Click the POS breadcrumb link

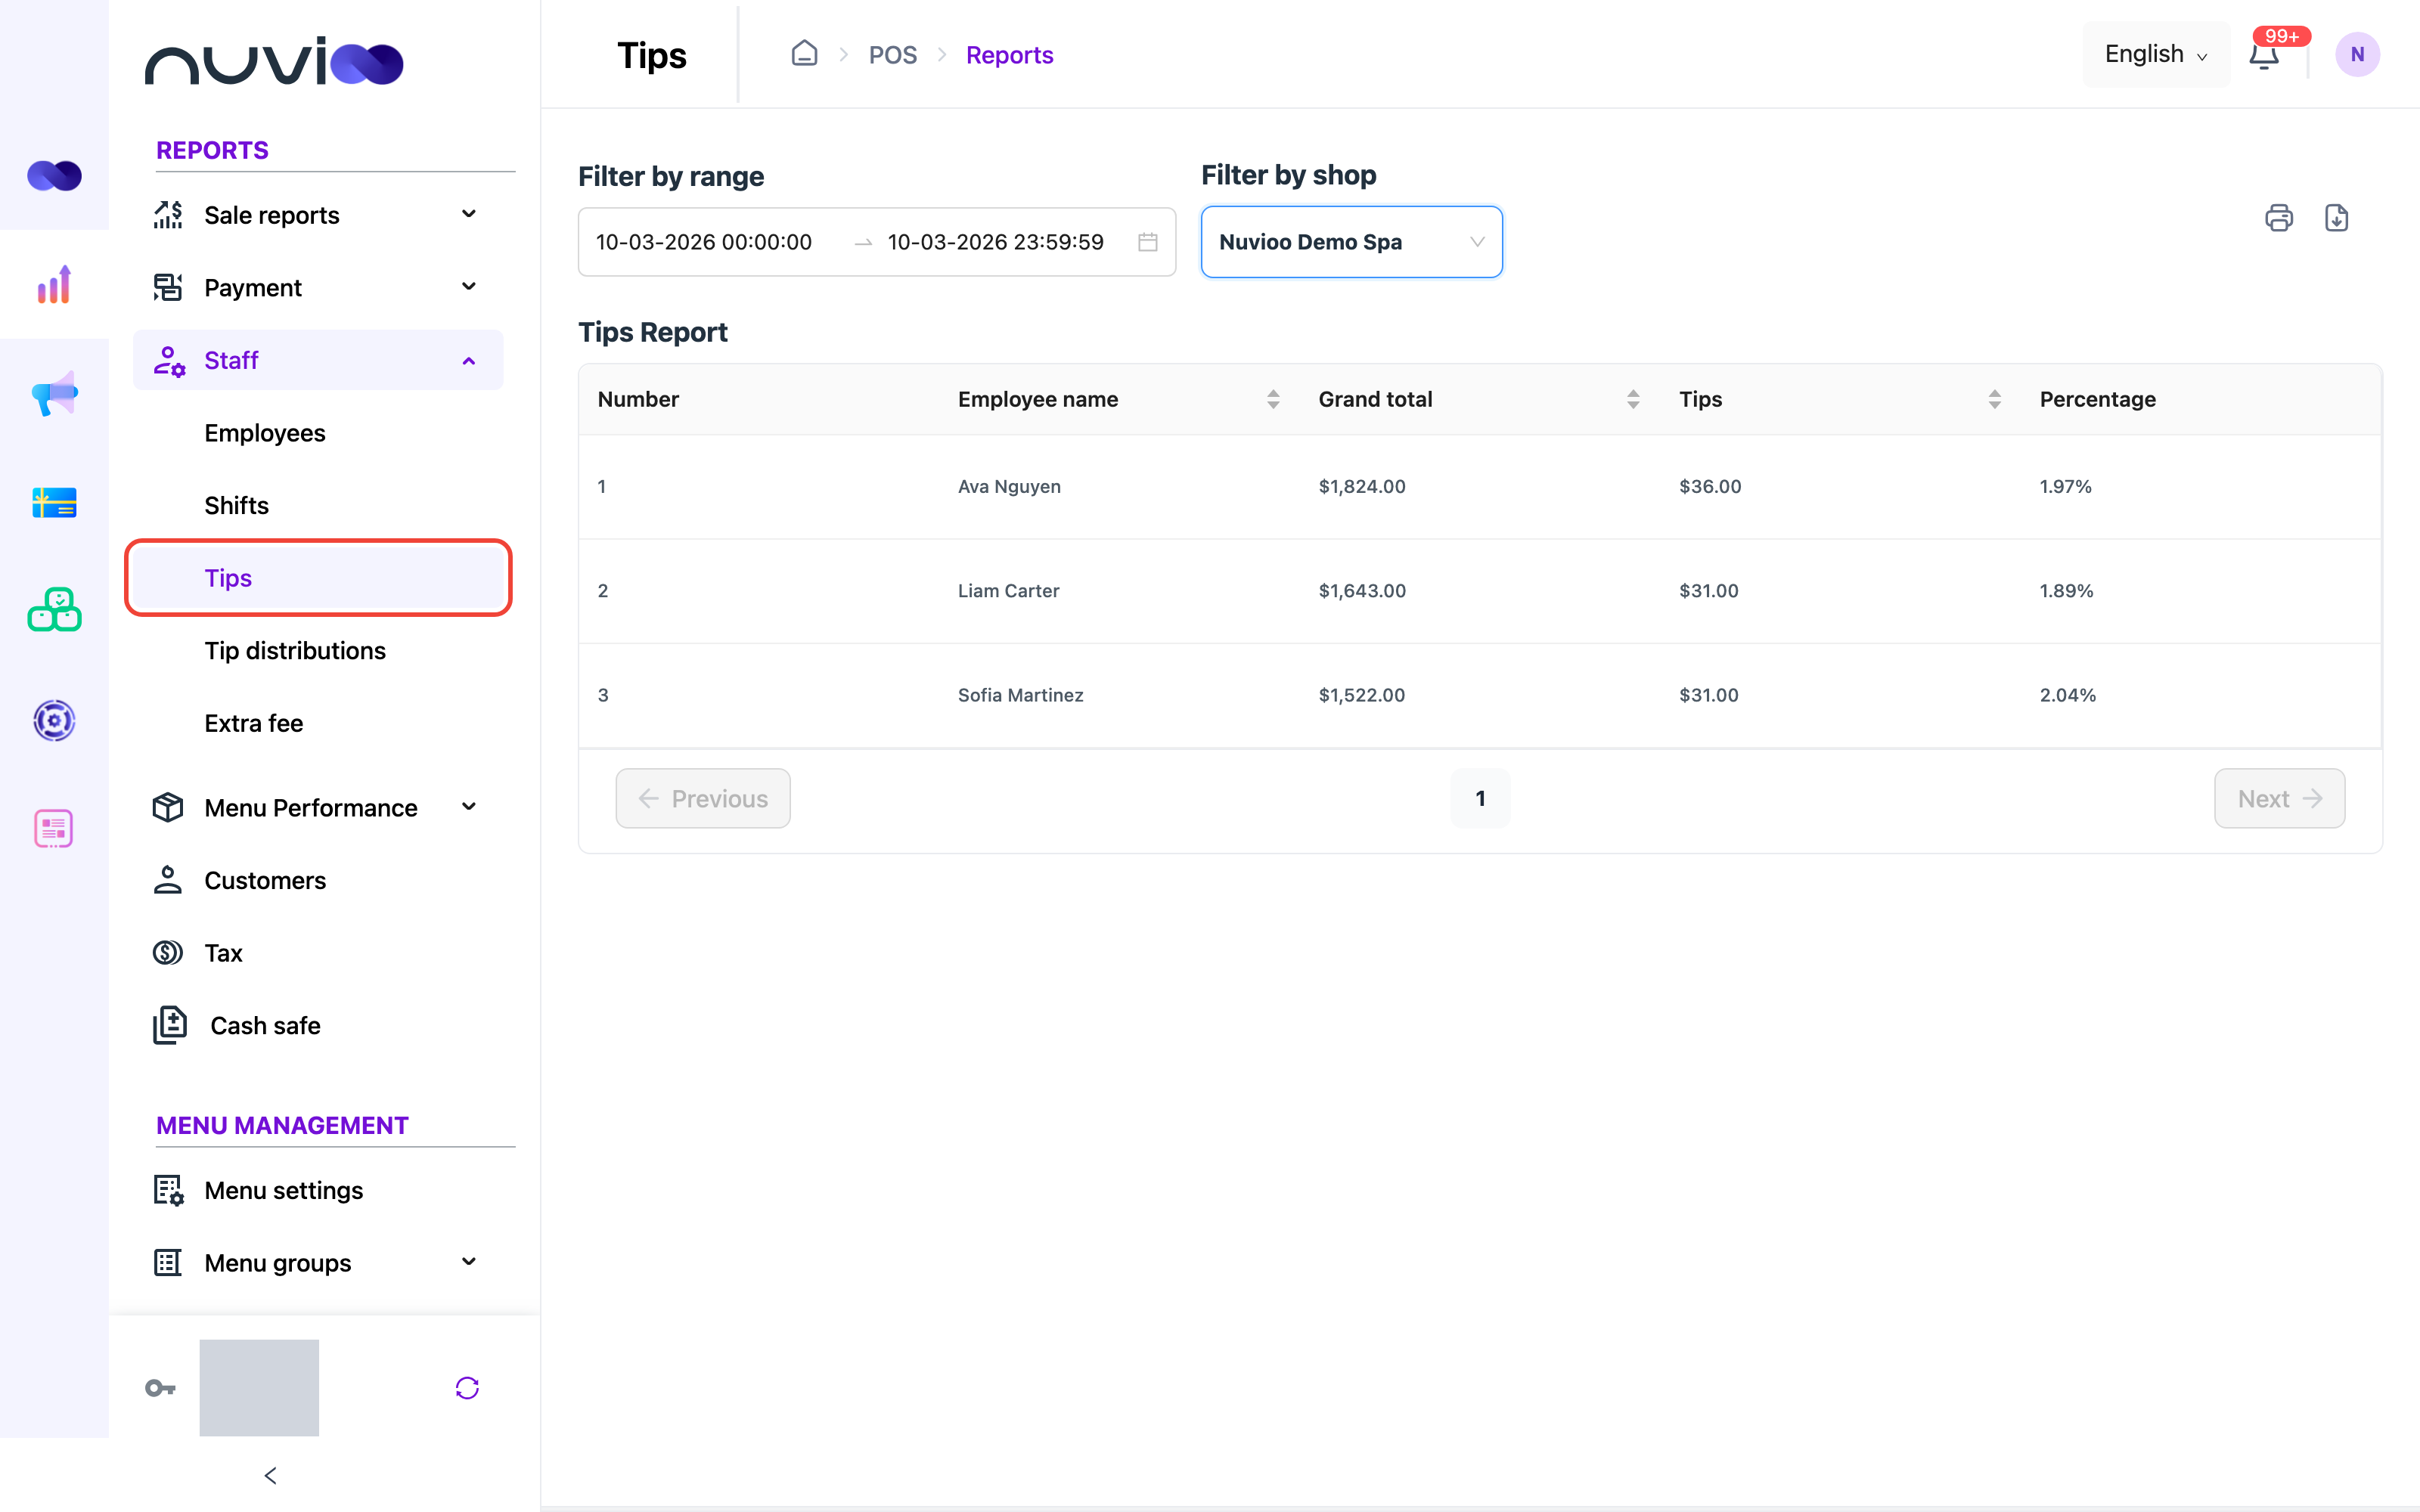tap(892, 55)
